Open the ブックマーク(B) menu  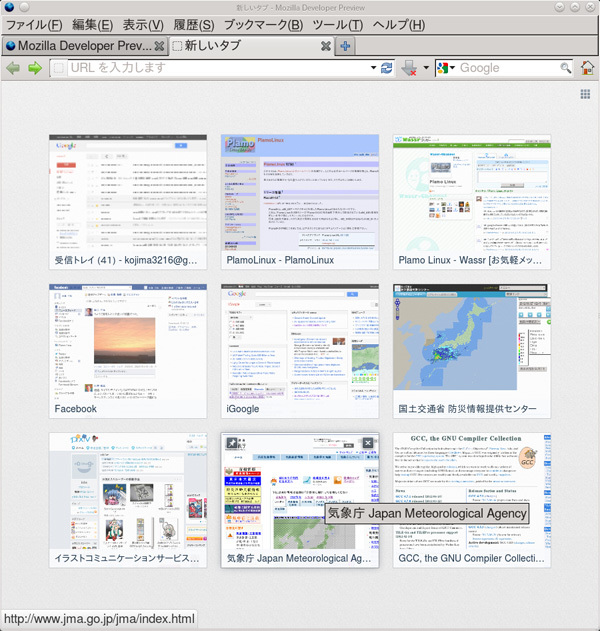(264, 25)
